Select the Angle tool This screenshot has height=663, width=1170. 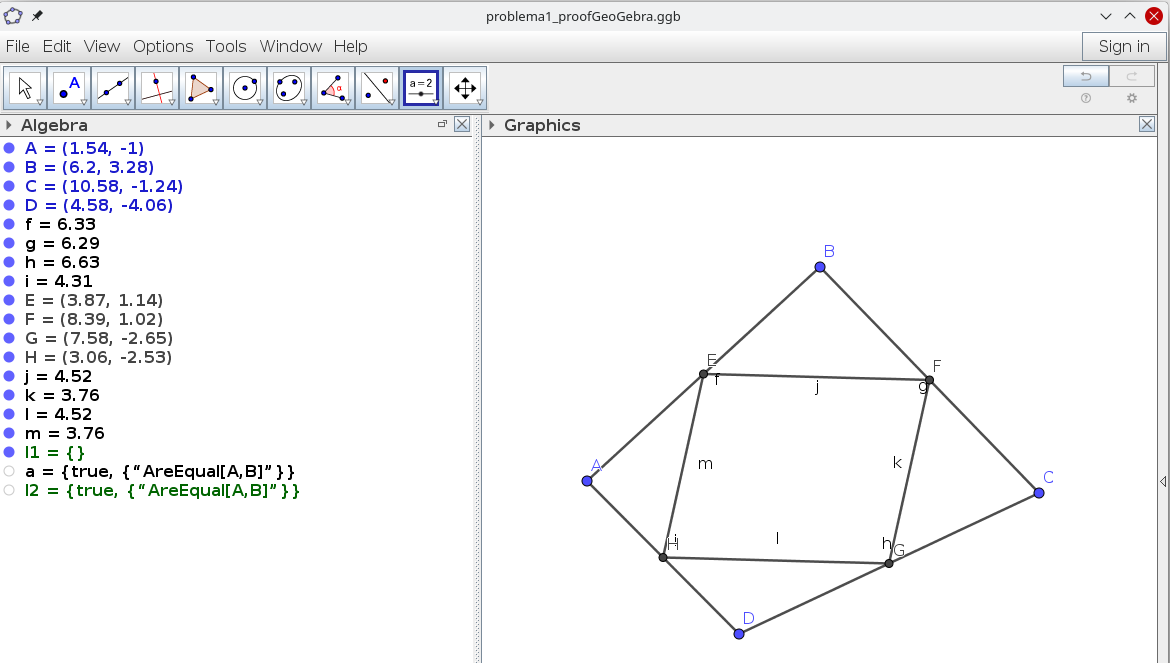coord(333,88)
